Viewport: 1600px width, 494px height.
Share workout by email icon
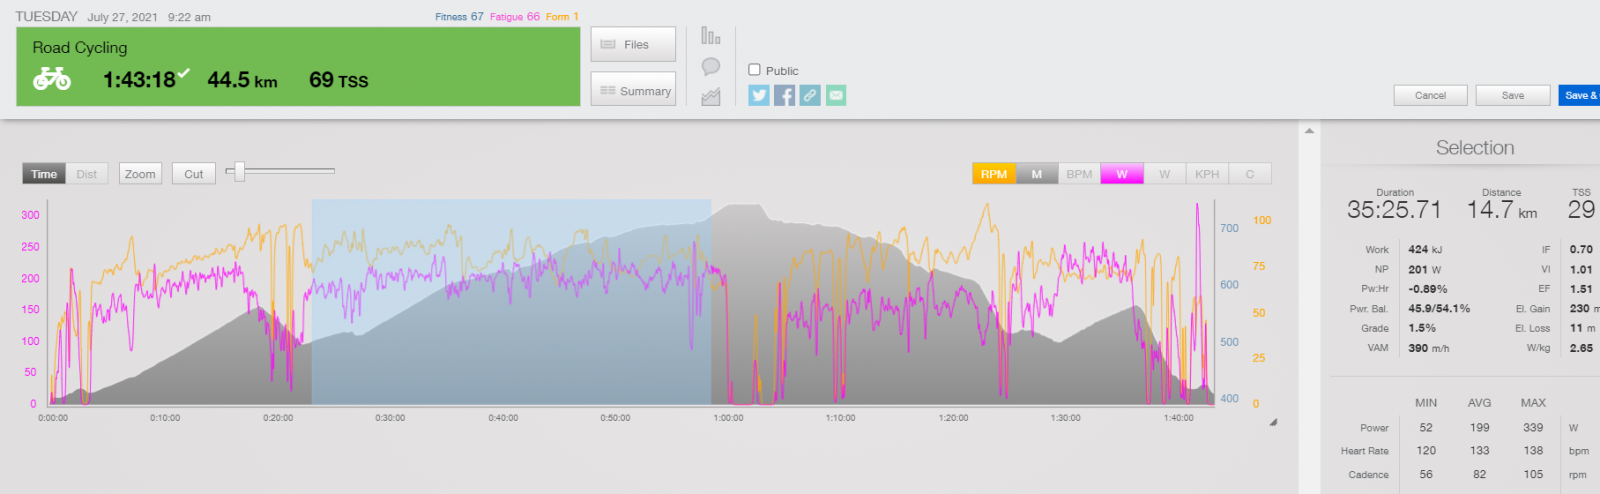point(836,95)
